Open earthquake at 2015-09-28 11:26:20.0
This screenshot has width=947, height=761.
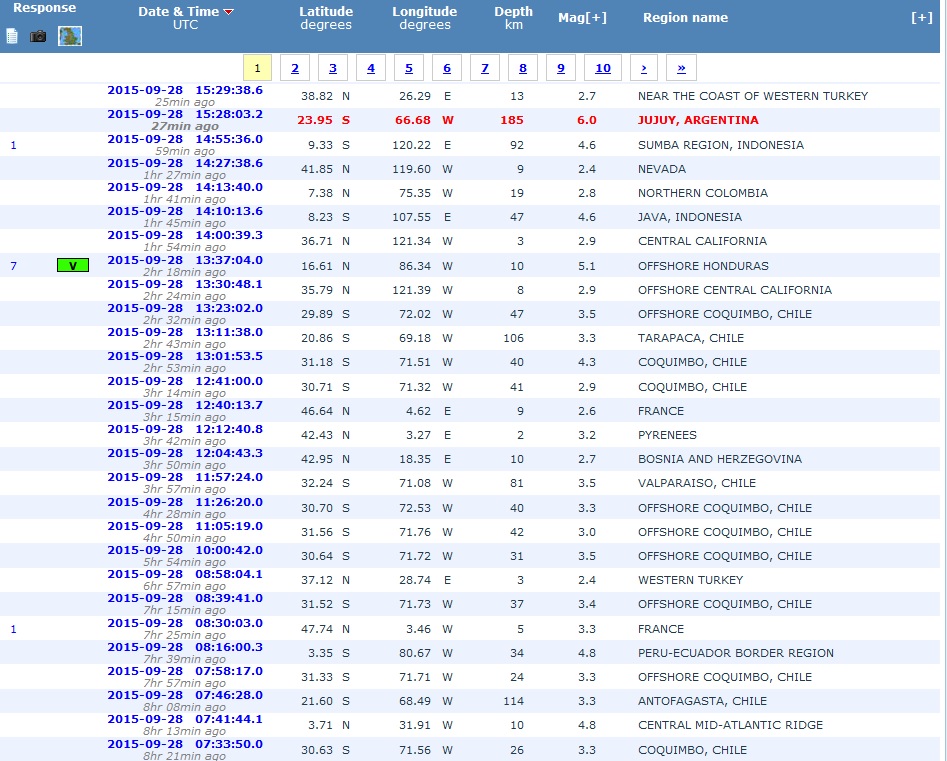[x=185, y=502]
